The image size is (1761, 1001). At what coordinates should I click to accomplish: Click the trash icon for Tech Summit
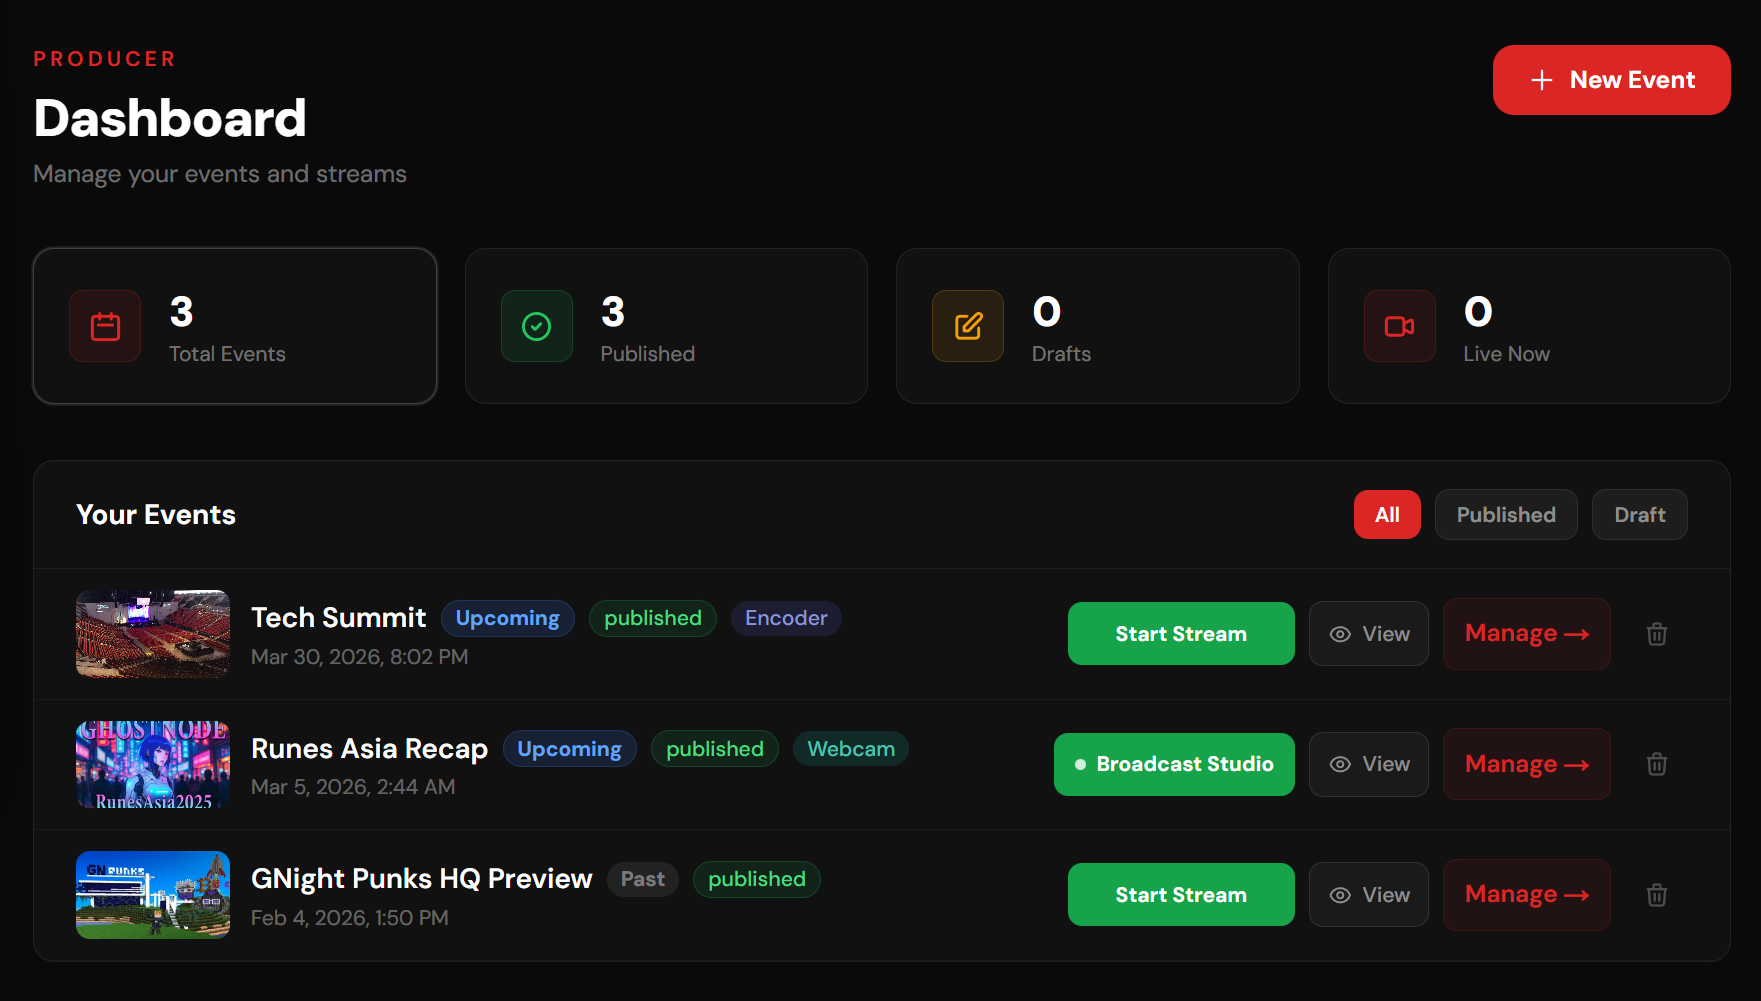coord(1656,633)
